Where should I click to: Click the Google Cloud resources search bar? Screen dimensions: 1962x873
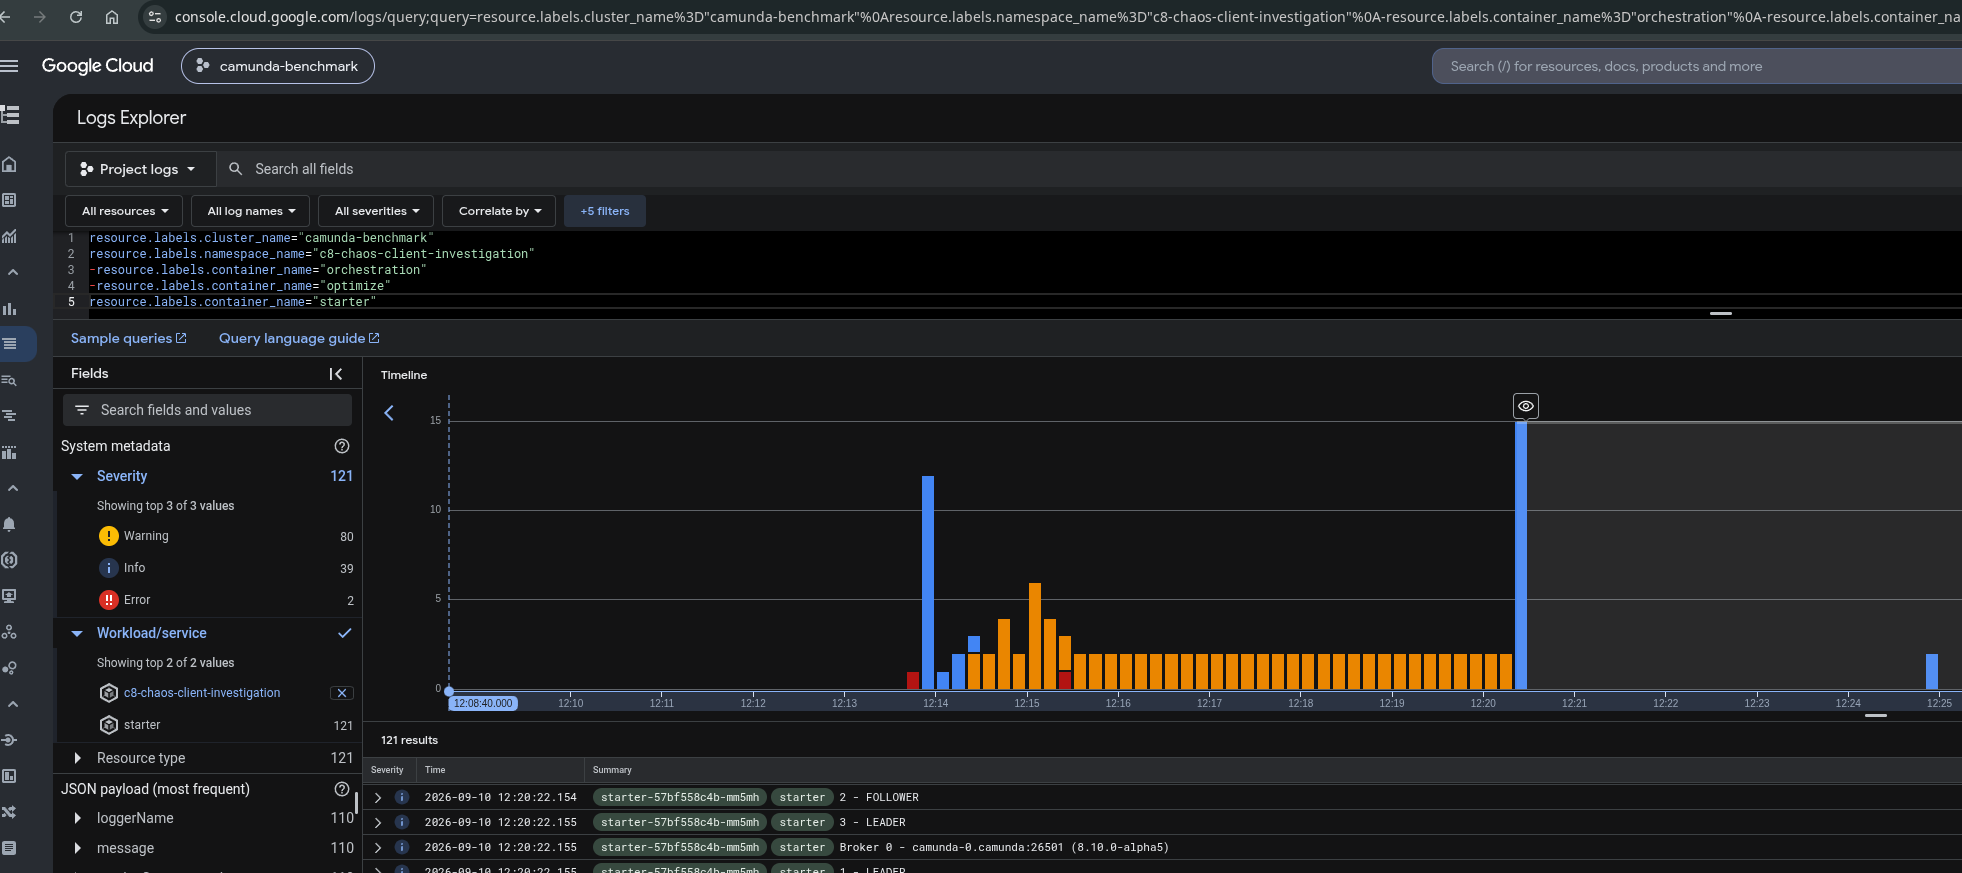coord(1697,66)
